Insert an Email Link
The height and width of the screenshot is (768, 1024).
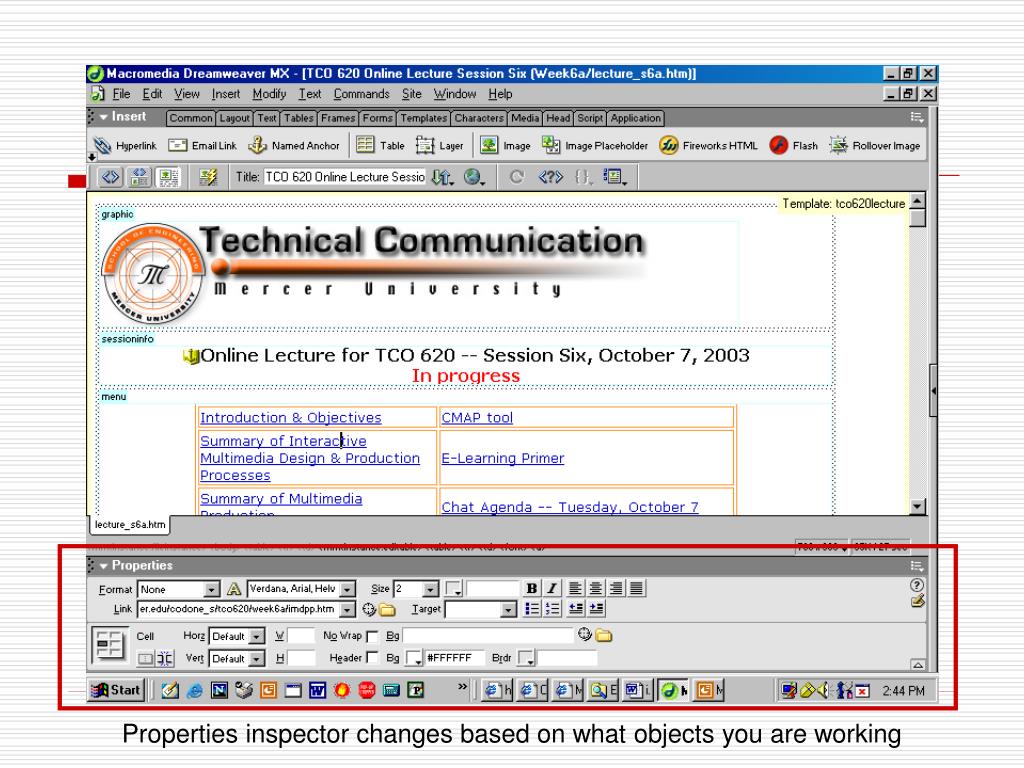pyautogui.click(x=202, y=146)
